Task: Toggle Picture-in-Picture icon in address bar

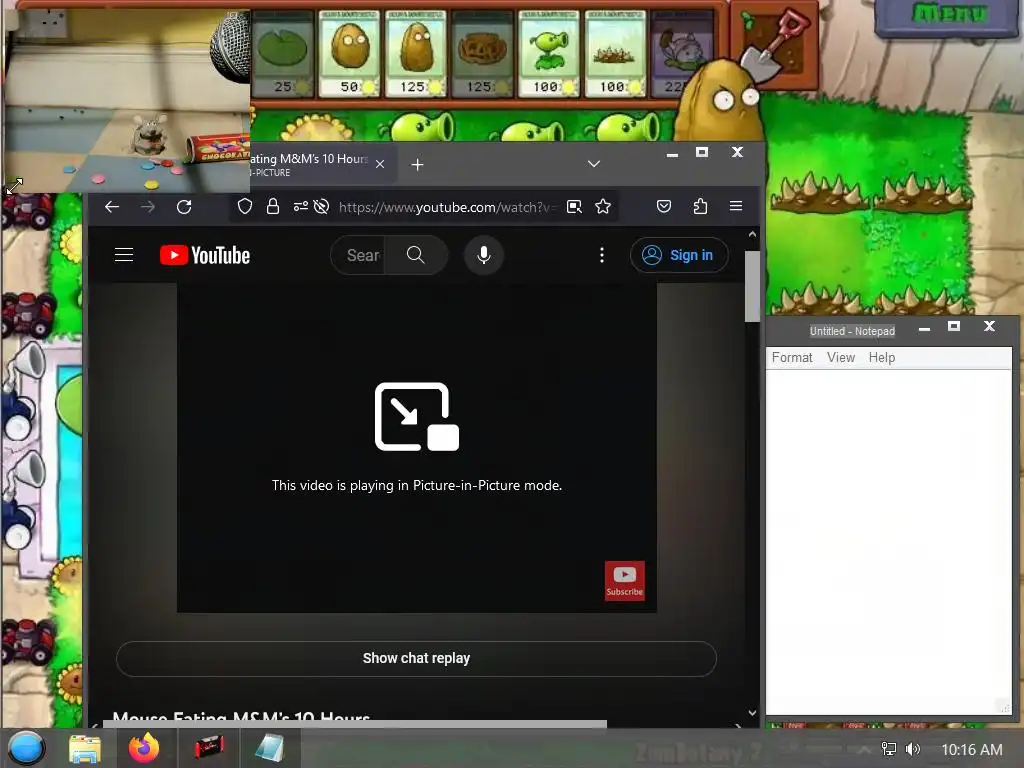Action: [574, 207]
